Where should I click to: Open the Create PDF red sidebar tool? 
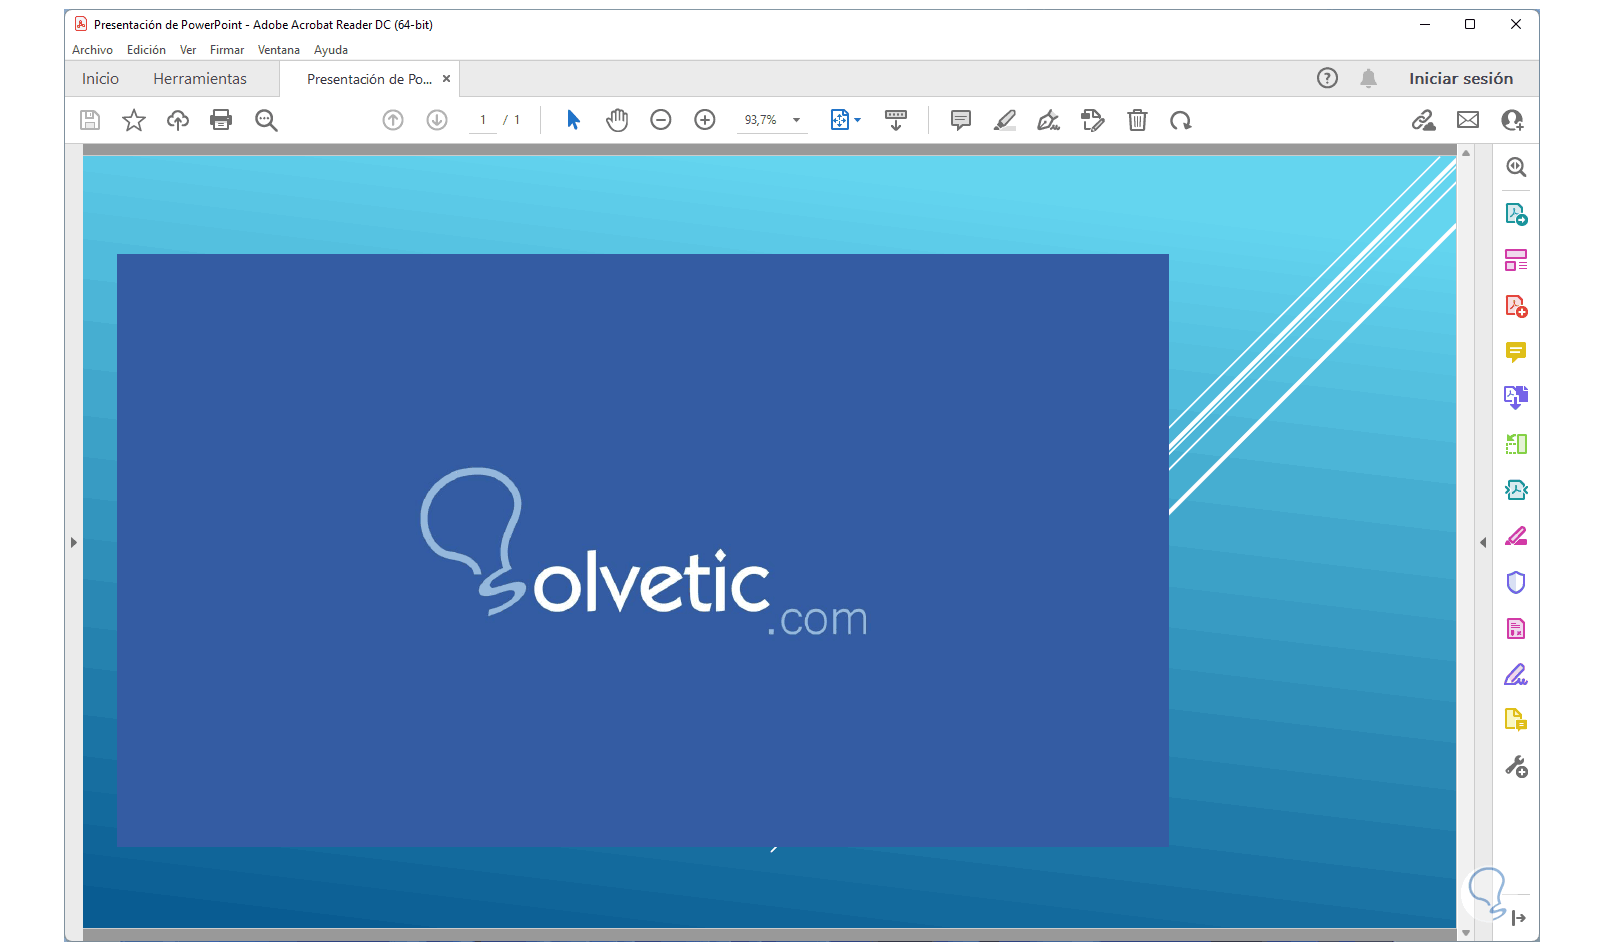1516,306
